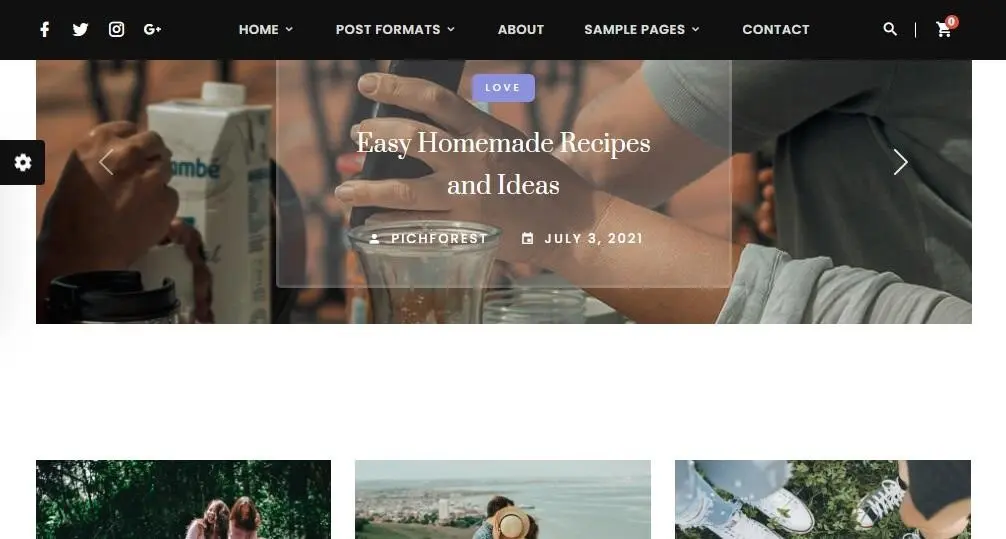This screenshot has height=539, width=1006.
Task: Open Easy Homemade Recipes and Ideas post
Action: click(504, 164)
